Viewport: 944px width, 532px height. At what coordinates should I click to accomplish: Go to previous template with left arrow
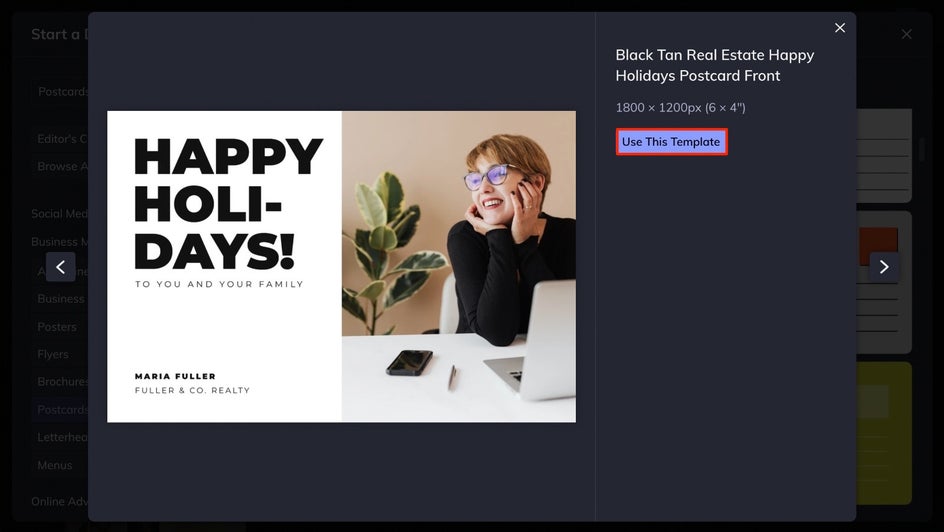[x=61, y=267]
